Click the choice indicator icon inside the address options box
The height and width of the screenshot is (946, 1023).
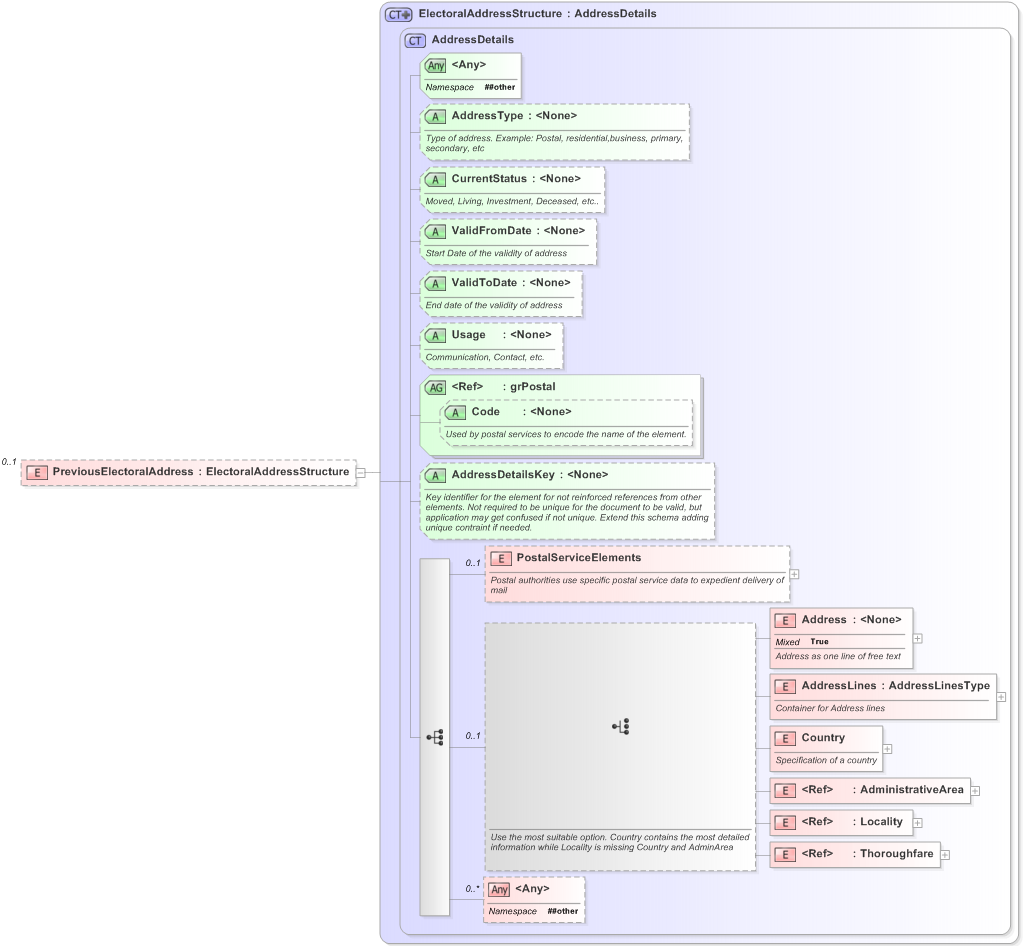click(621, 727)
